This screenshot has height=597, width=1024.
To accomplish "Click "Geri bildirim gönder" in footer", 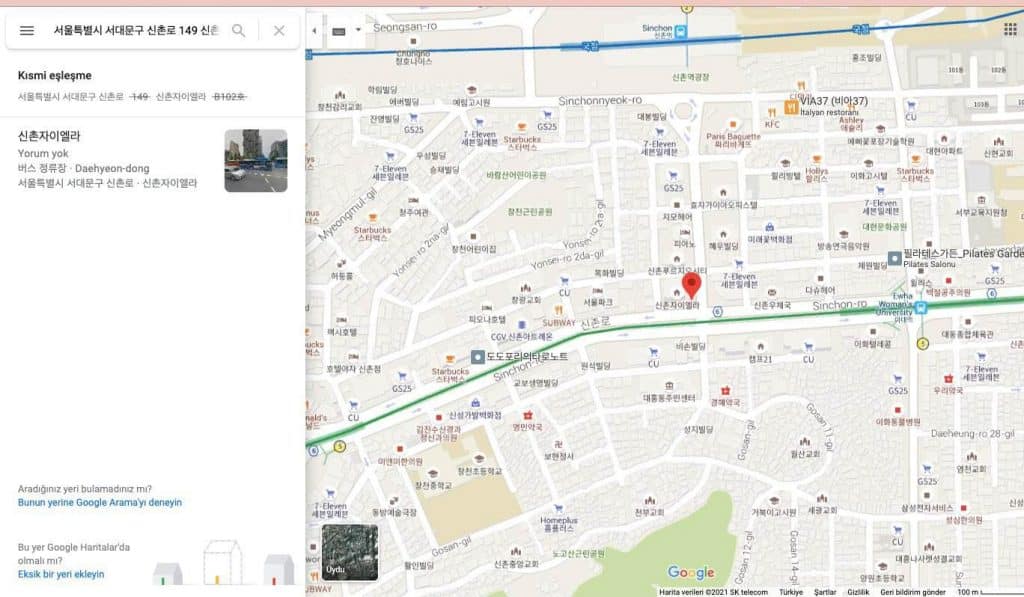I will coord(913,592).
